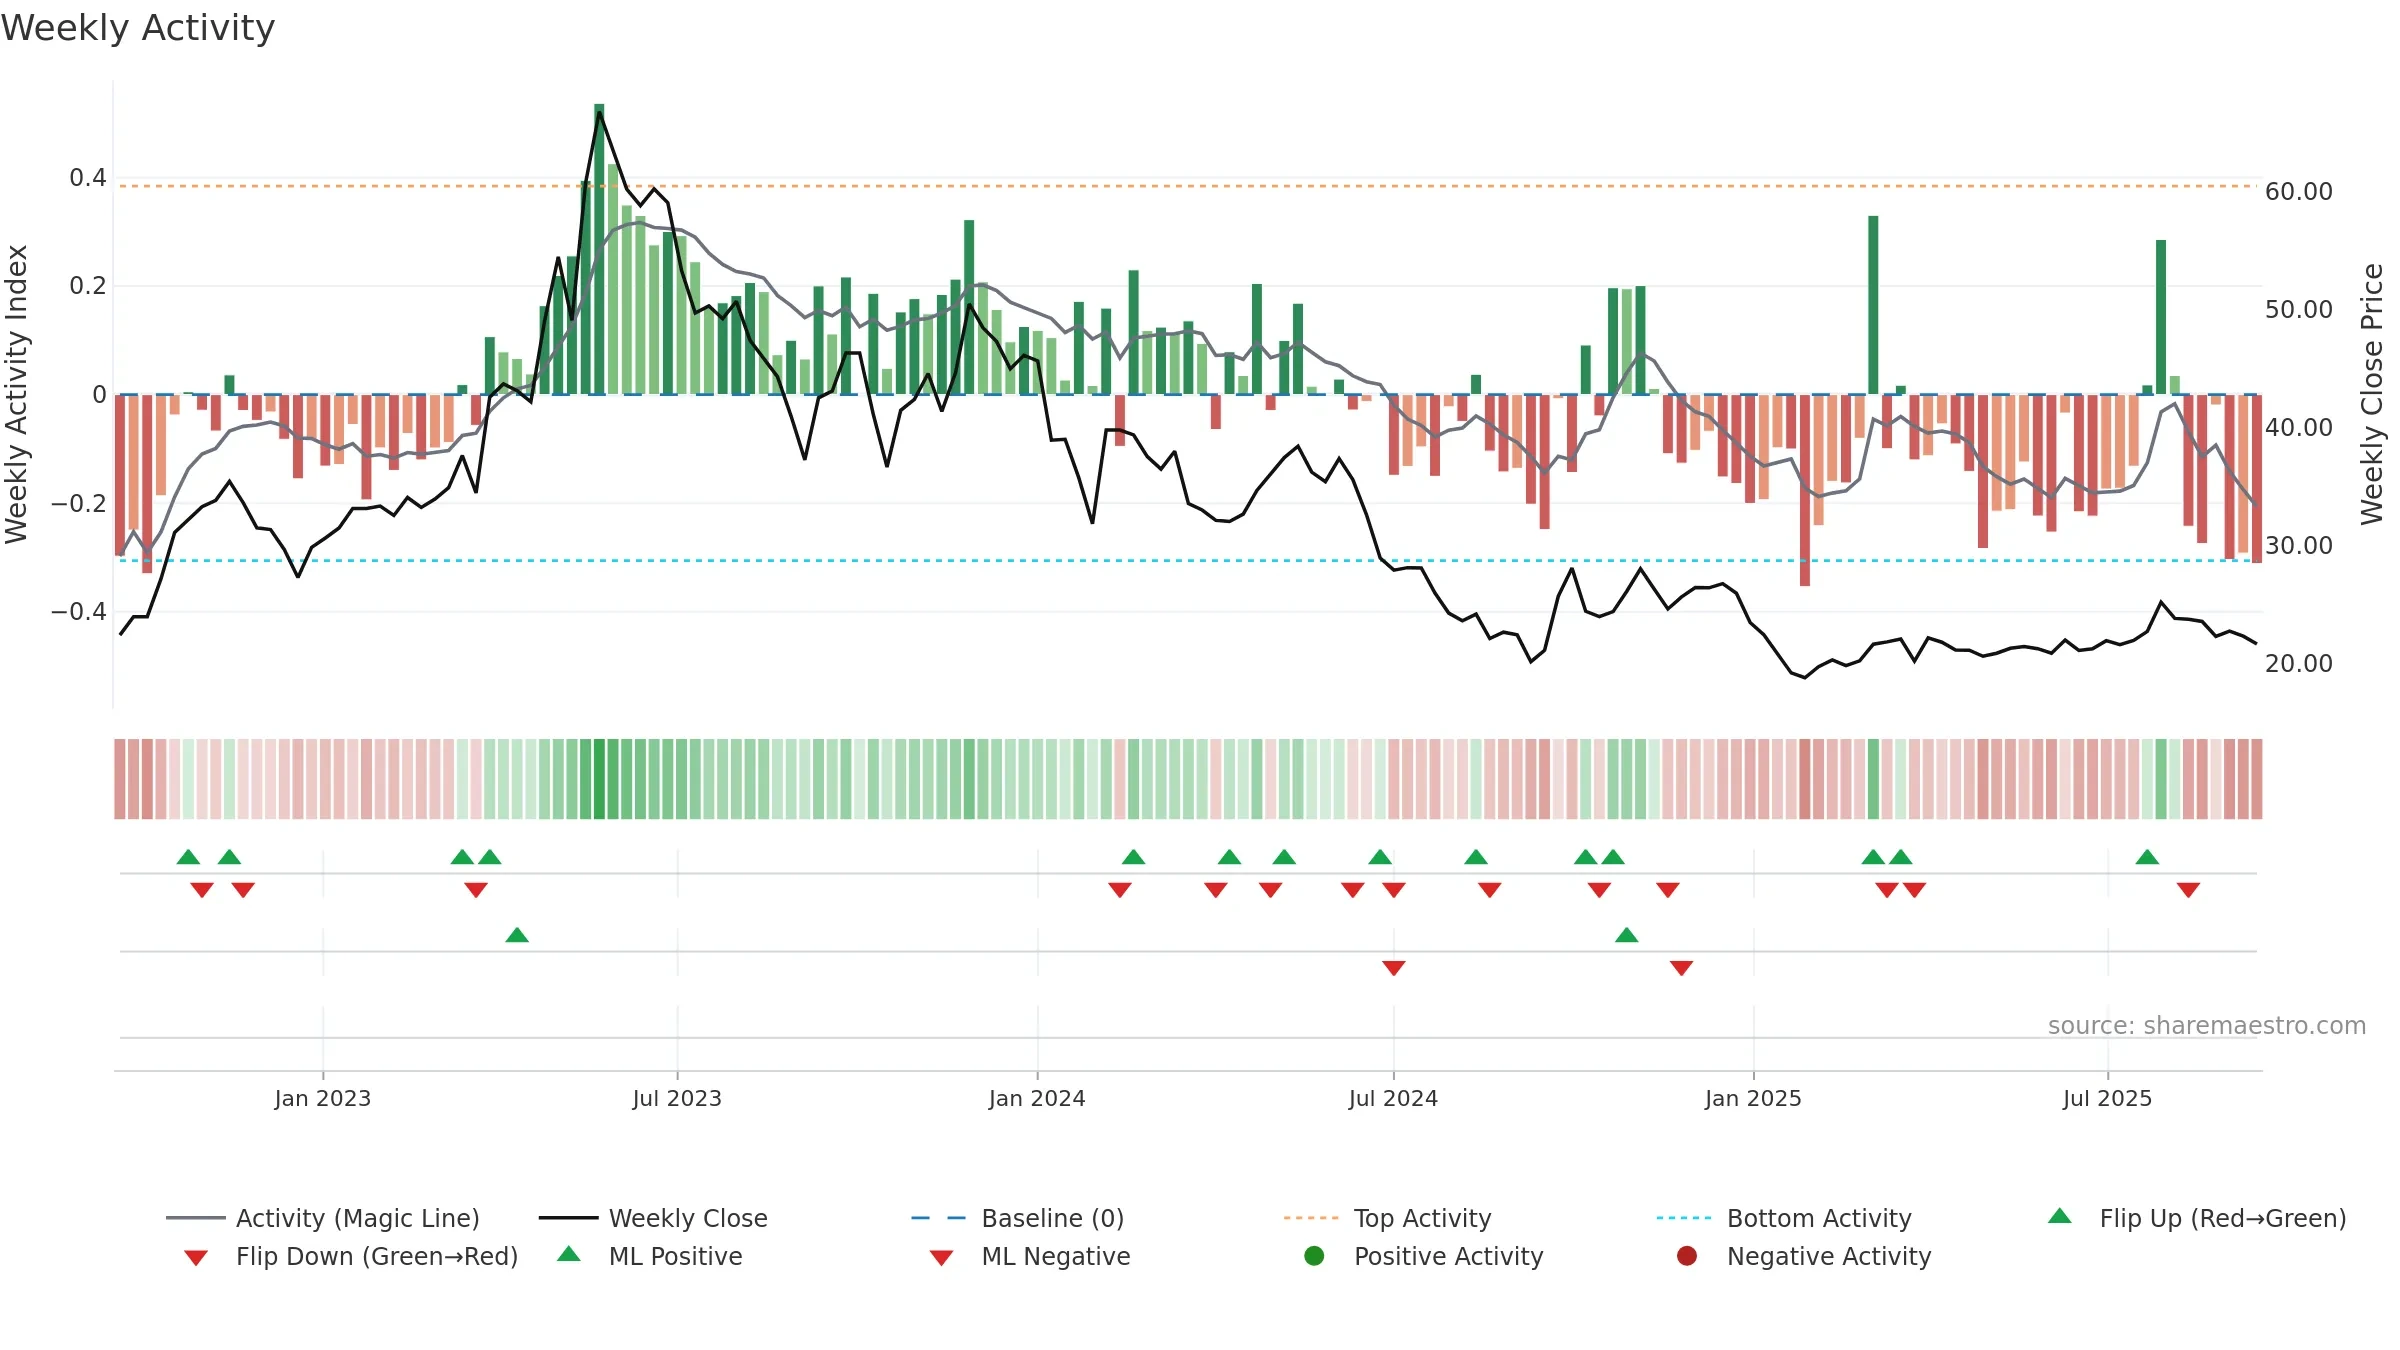Toggle Flip Down (Green→Red) legend entry
The image size is (2400, 1350).
(x=350, y=1256)
